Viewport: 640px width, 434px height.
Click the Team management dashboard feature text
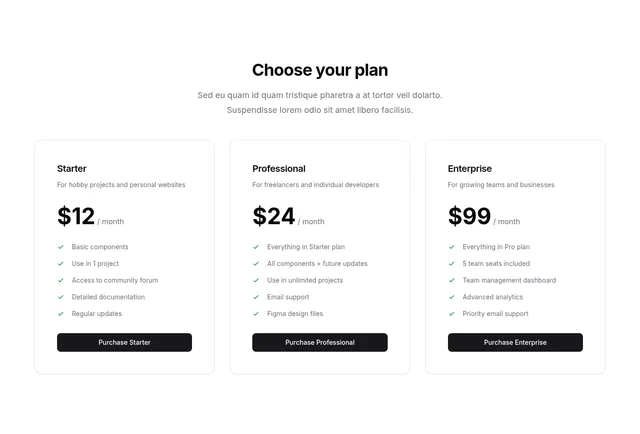pos(509,281)
